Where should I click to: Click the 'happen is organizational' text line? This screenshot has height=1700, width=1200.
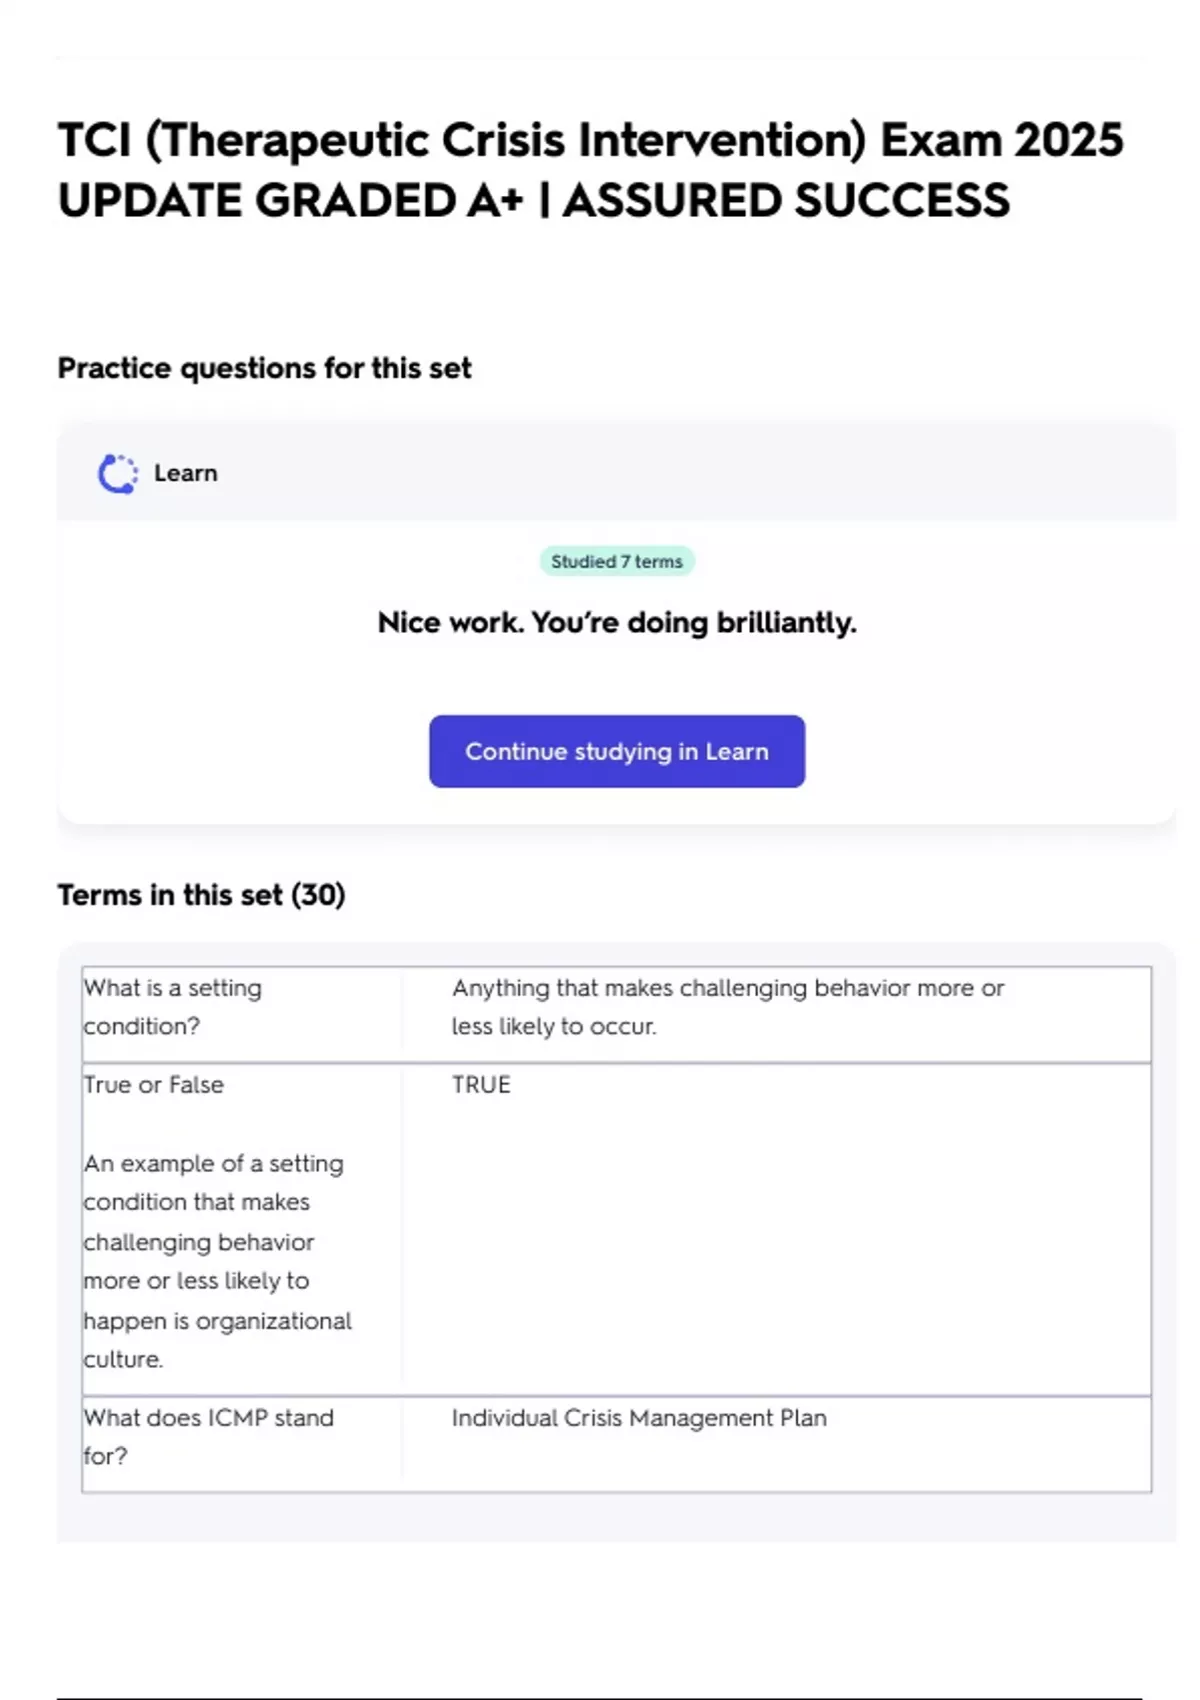(218, 1321)
